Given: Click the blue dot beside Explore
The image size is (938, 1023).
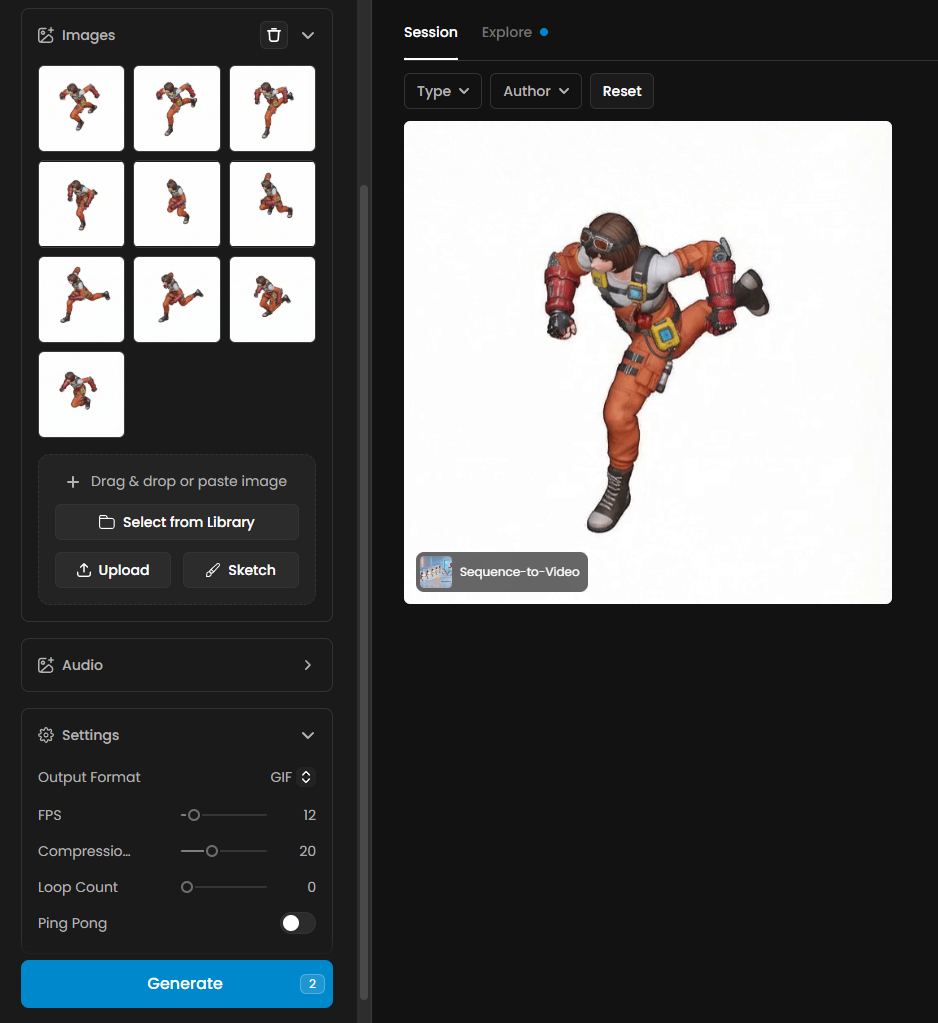Looking at the screenshot, I should tap(544, 32).
